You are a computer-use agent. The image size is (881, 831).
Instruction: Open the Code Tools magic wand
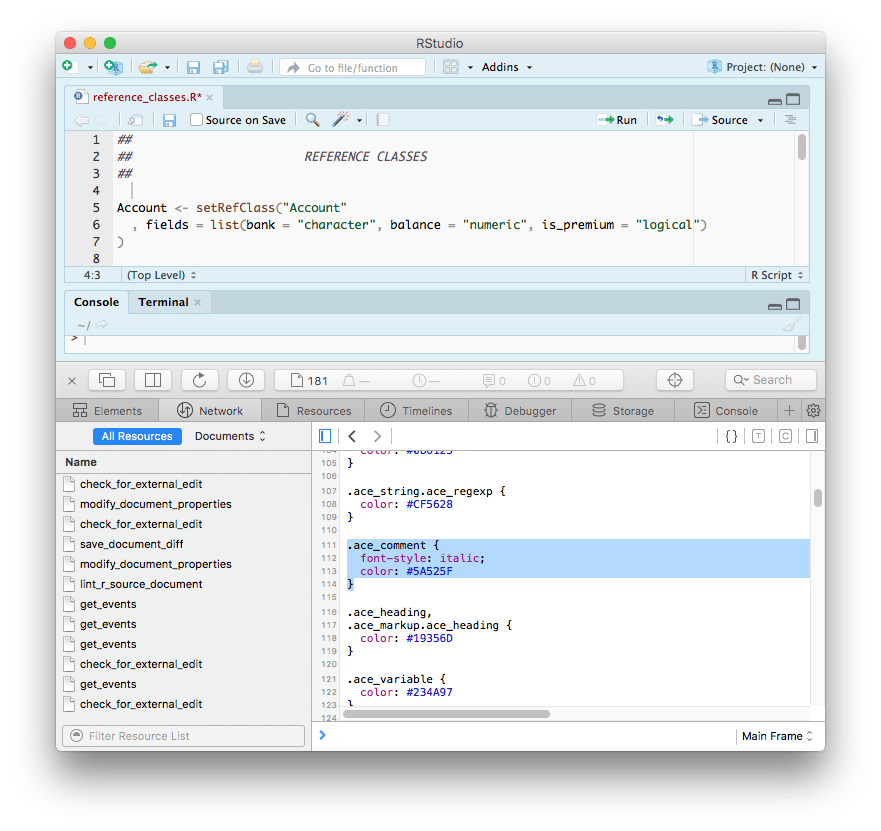340,119
